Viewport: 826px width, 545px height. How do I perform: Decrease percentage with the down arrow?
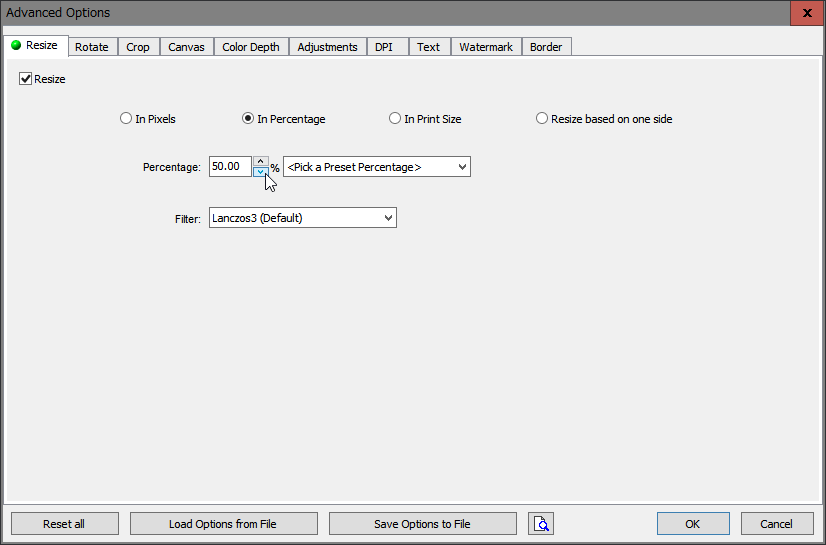tap(260, 172)
